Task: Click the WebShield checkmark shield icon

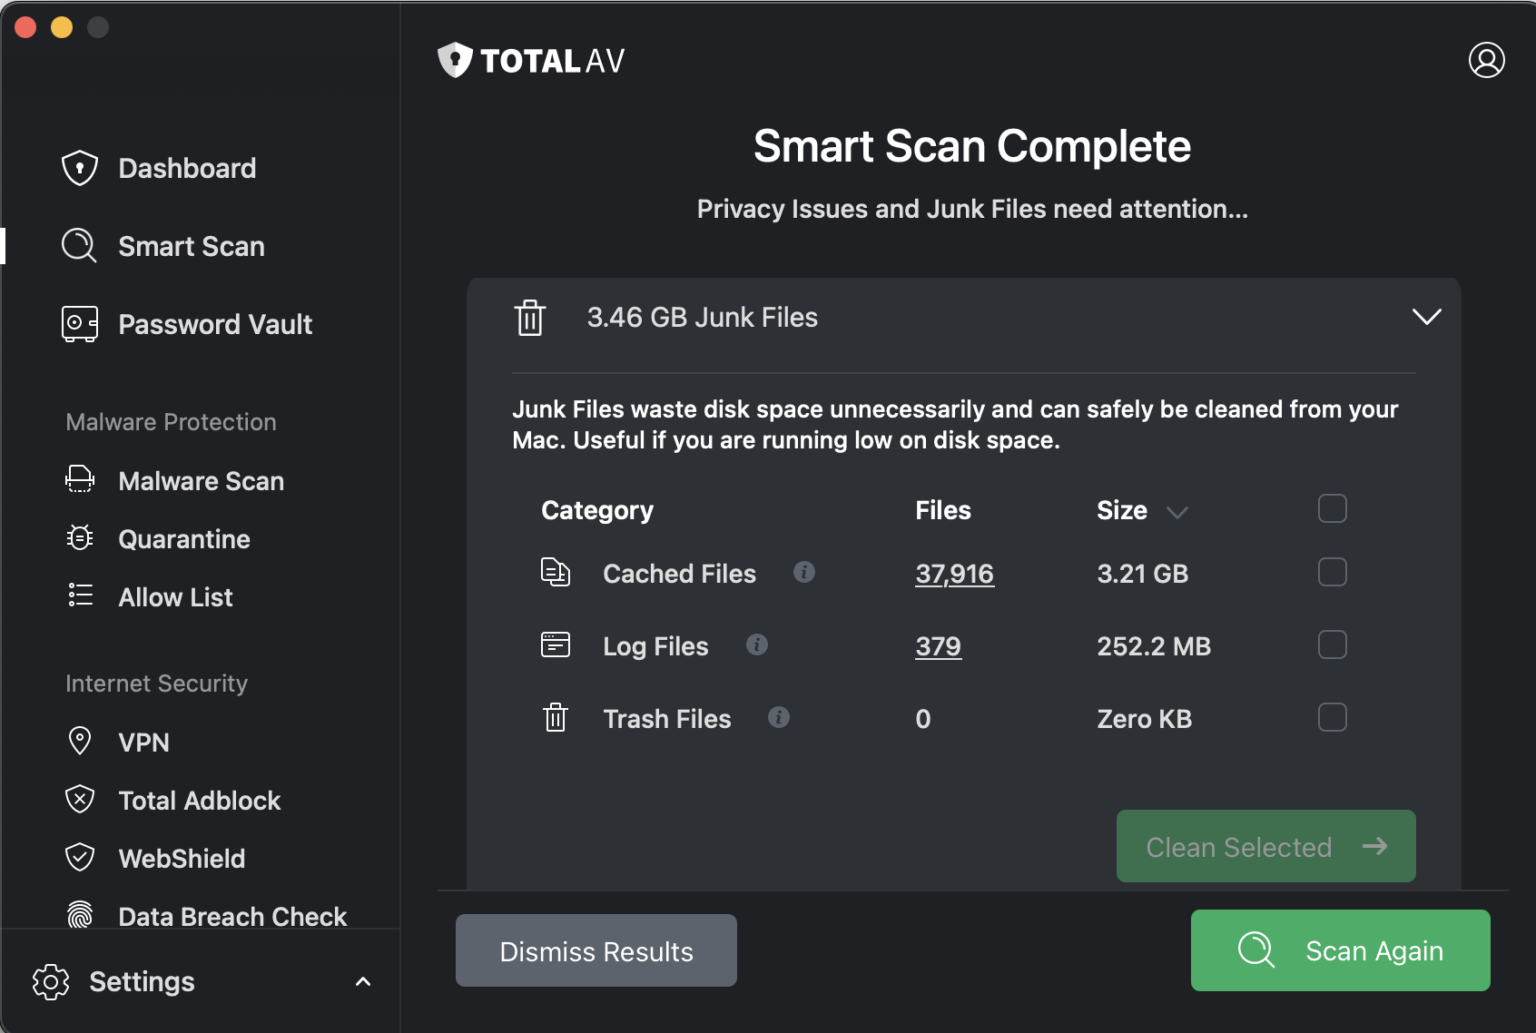Action: click(80, 857)
